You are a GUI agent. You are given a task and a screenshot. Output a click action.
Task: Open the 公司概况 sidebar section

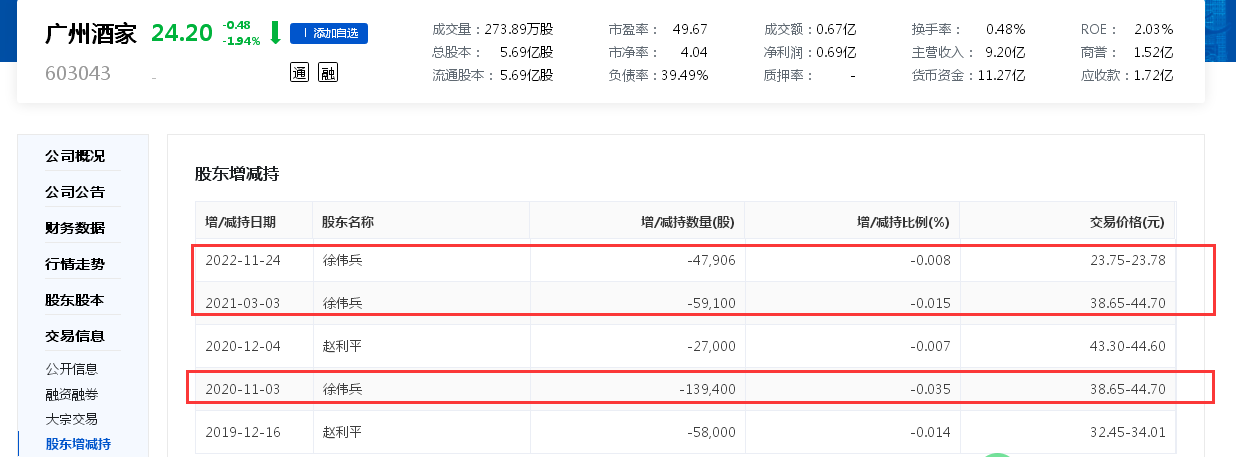coord(75,156)
